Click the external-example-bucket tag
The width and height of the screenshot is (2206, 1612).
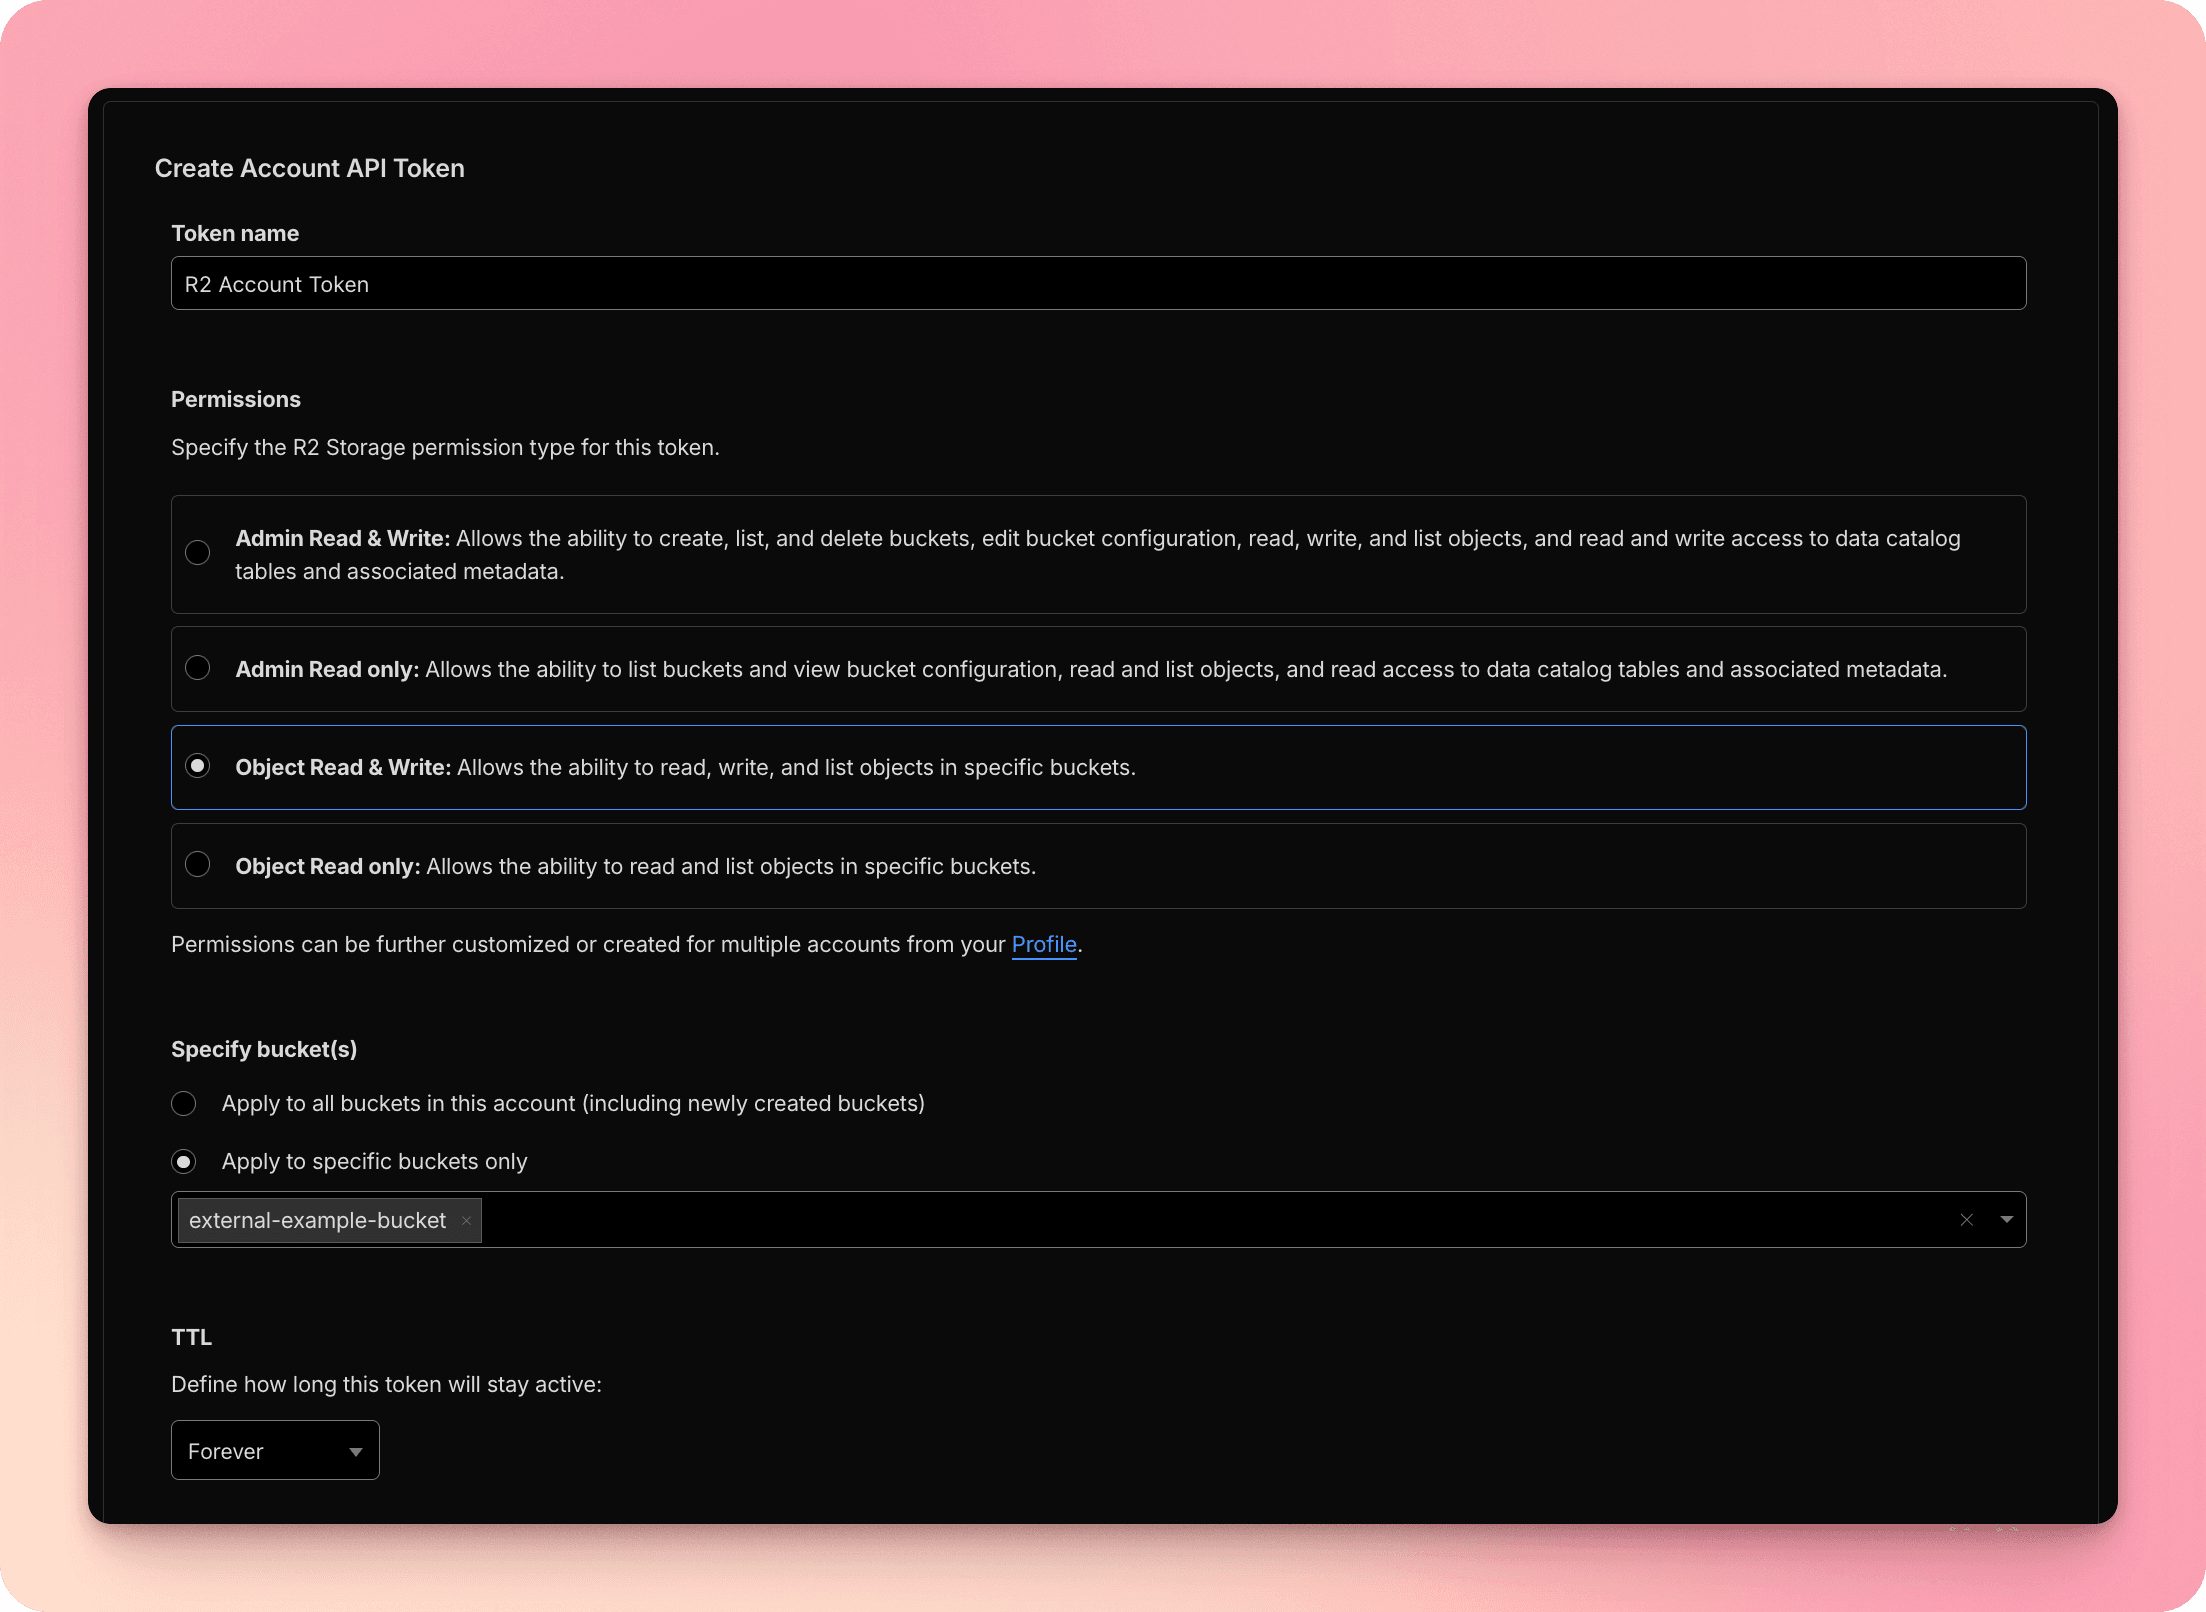tap(317, 1220)
